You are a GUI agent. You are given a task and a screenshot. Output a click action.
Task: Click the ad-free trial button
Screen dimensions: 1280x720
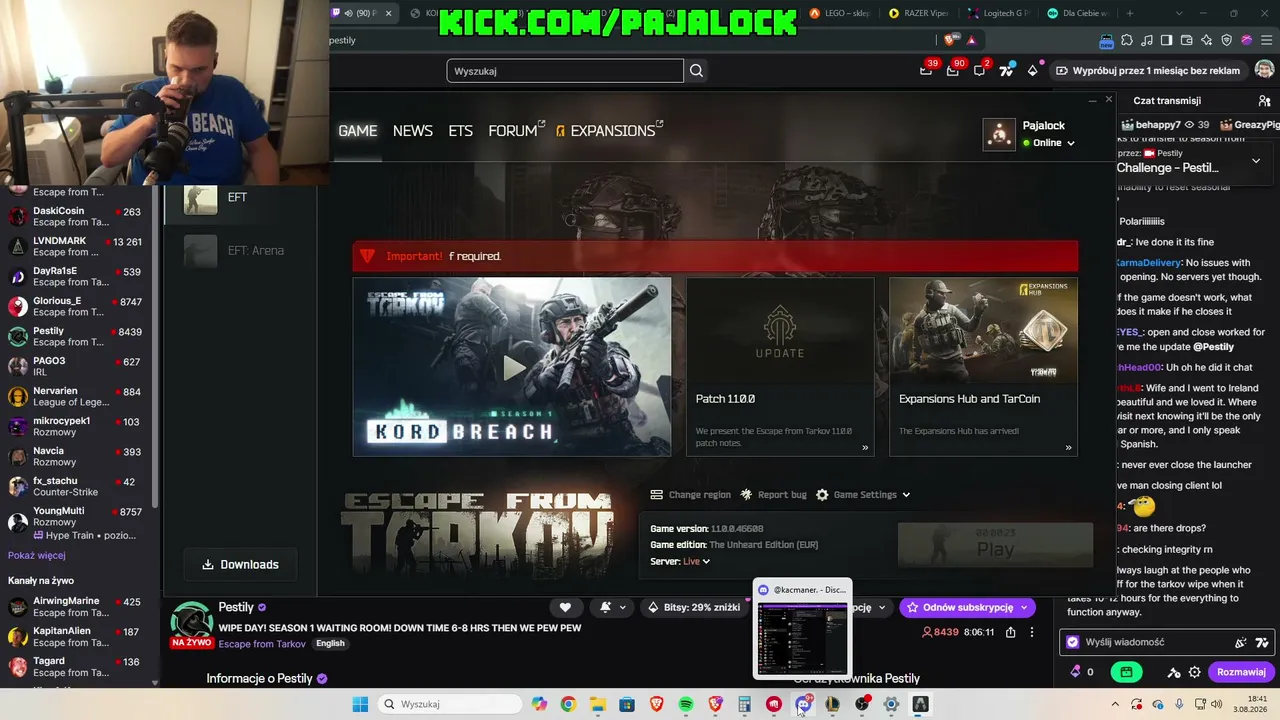tap(1147, 71)
